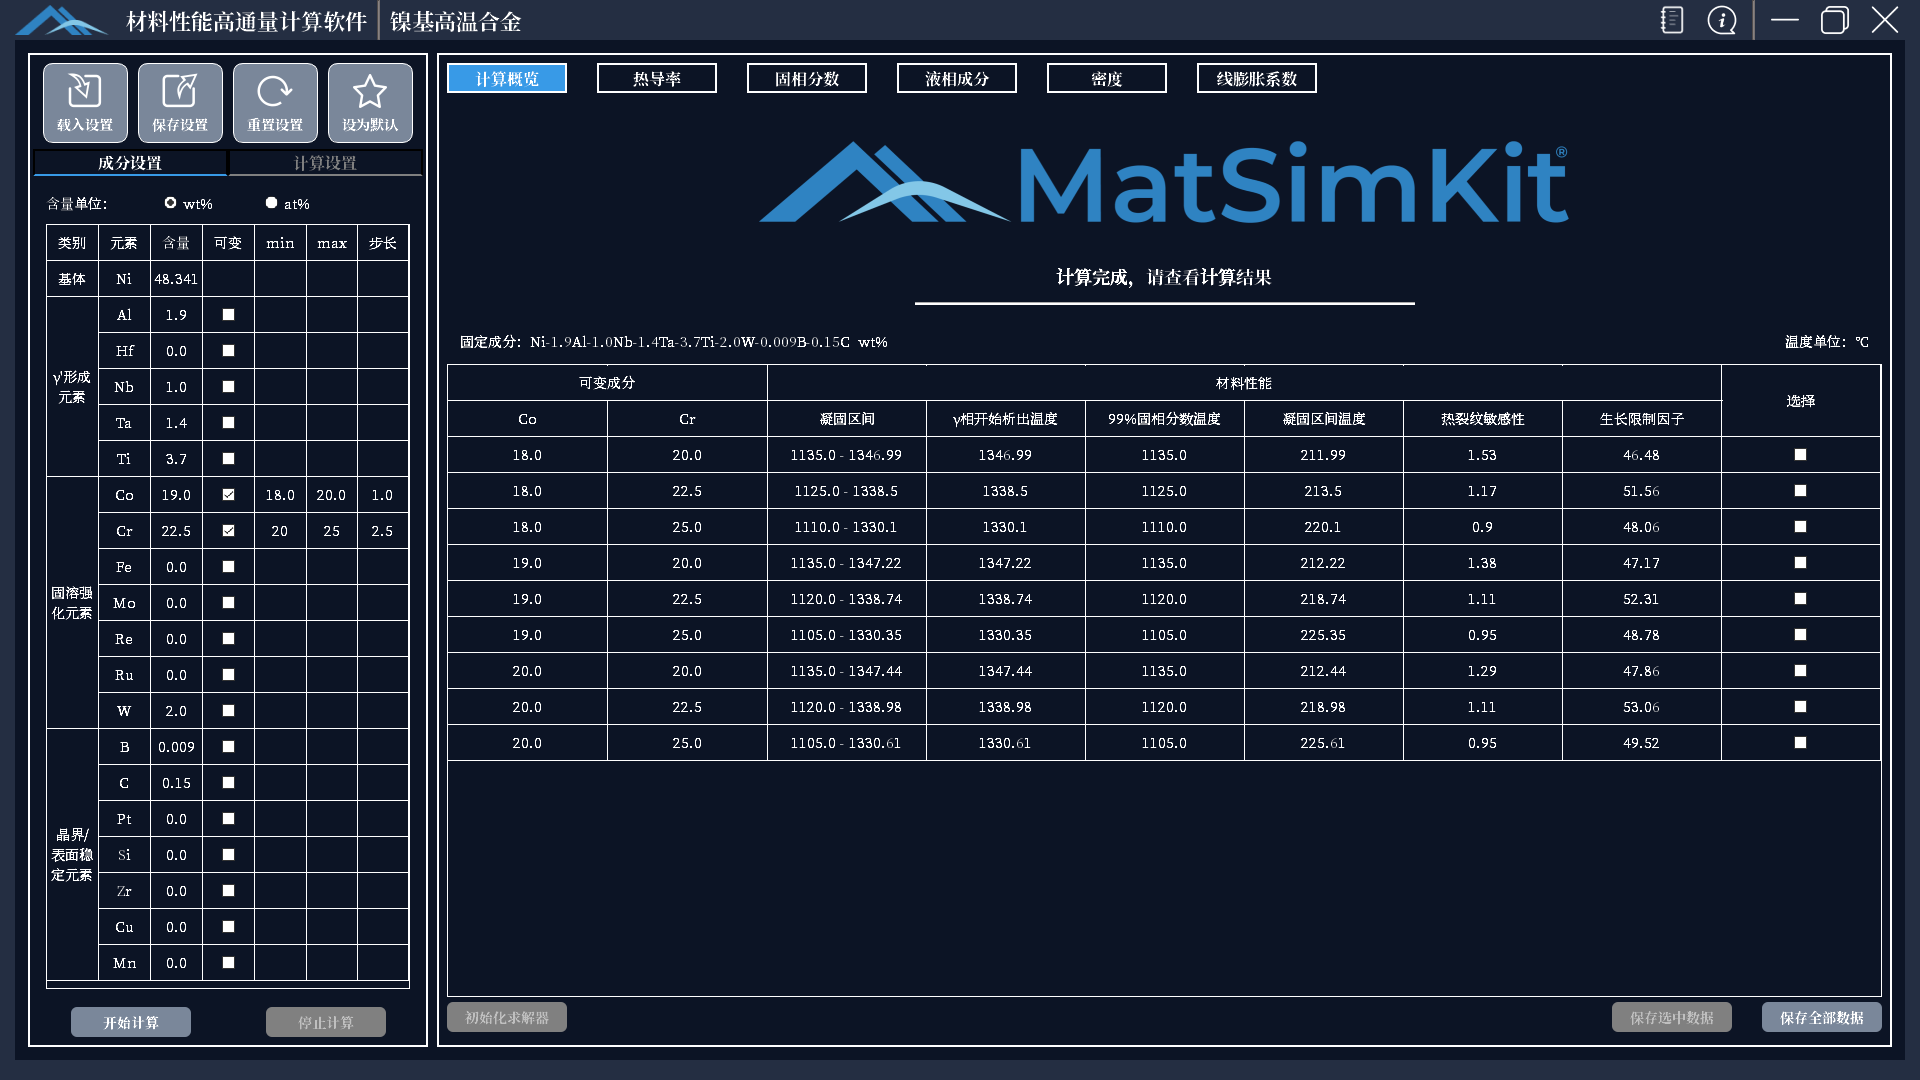Enable variable checkbox for Al element
Screen dimensions: 1920x1080
tap(228, 315)
